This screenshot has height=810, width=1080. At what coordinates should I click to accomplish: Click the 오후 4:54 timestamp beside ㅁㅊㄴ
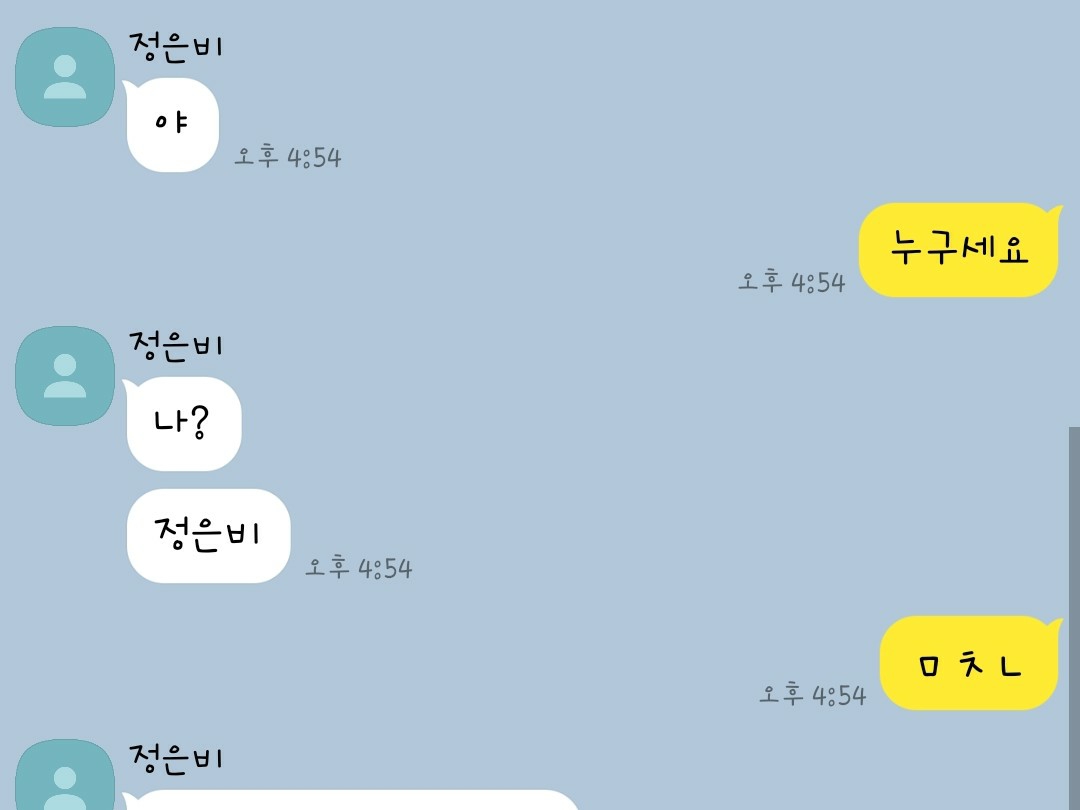click(x=813, y=694)
